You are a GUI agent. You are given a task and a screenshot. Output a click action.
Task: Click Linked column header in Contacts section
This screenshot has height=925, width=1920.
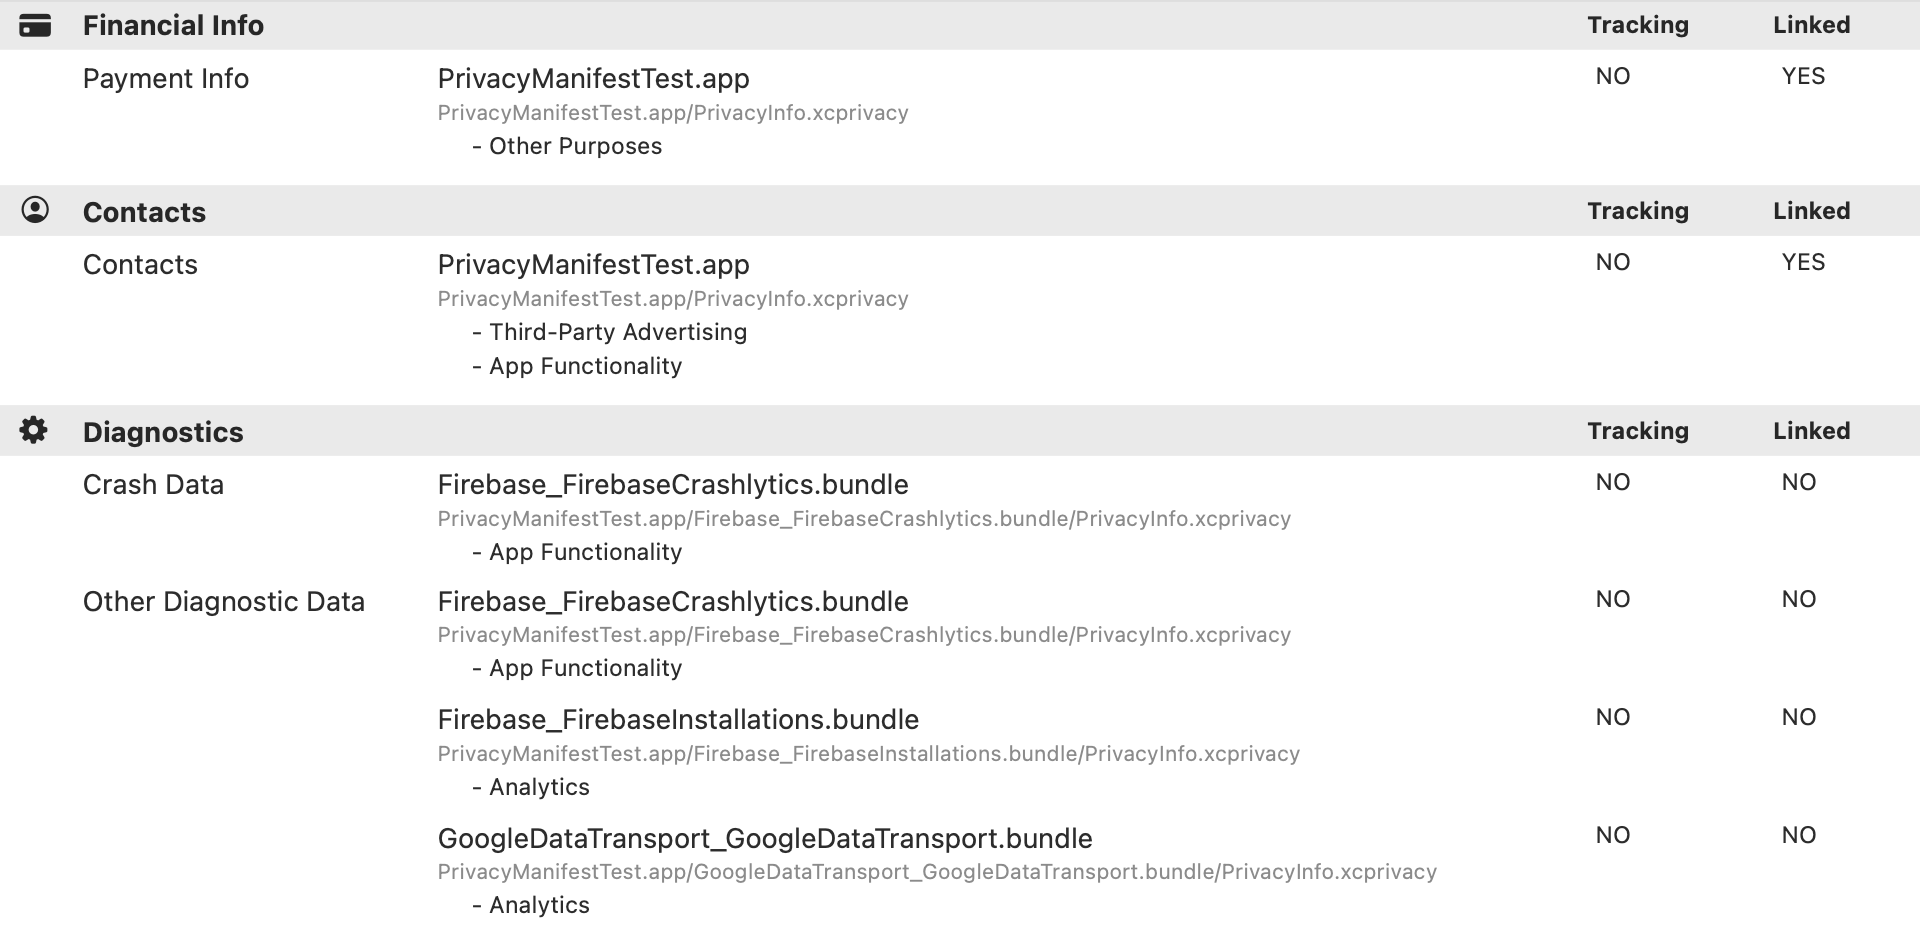1811,211
